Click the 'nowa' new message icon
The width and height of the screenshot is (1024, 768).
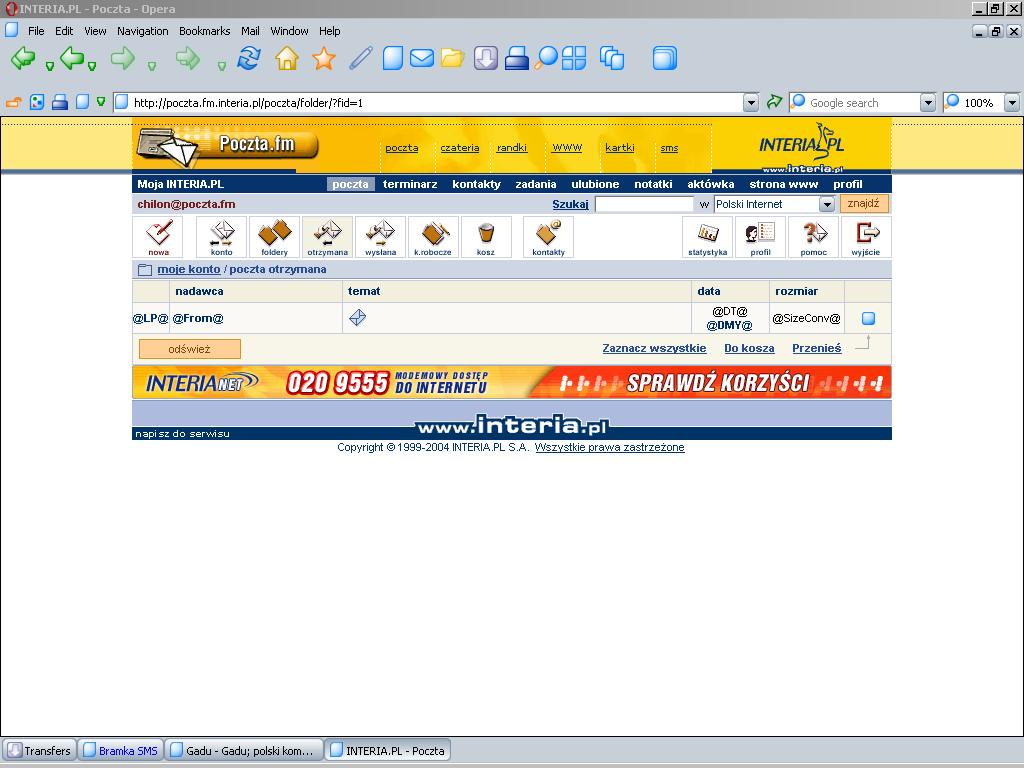(x=158, y=237)
